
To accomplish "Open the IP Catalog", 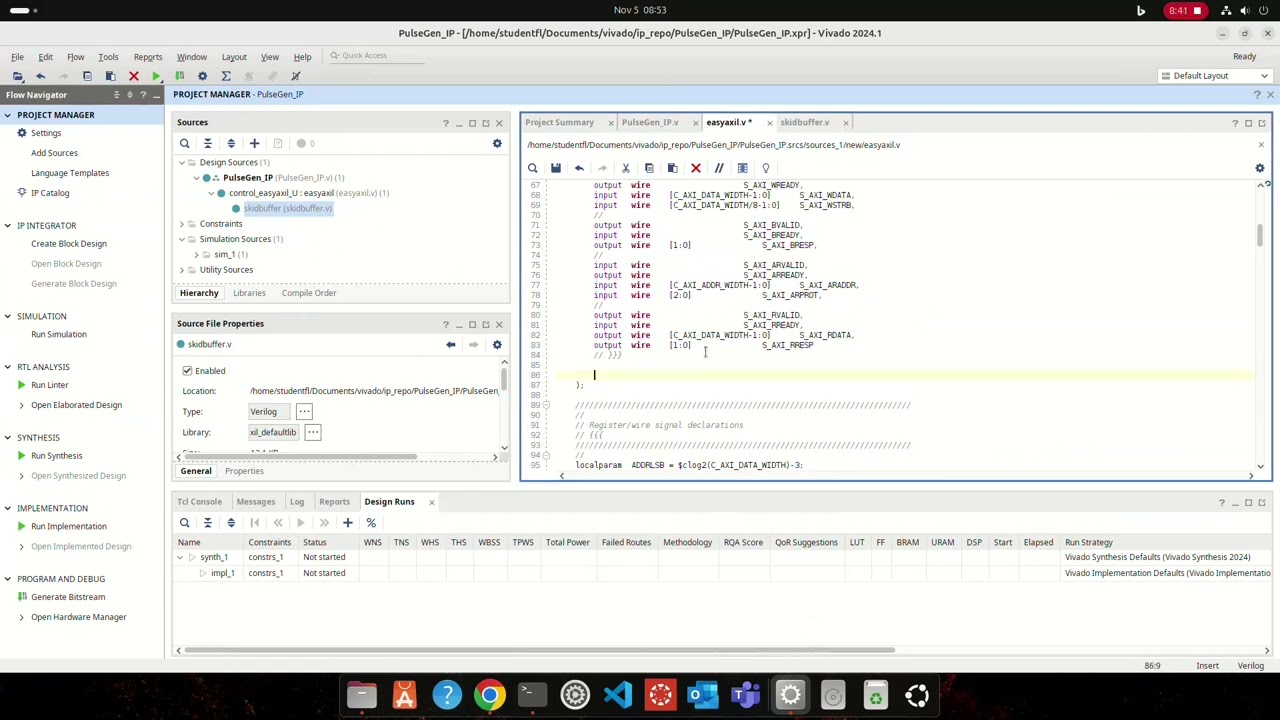I will [x=50, y=193].
